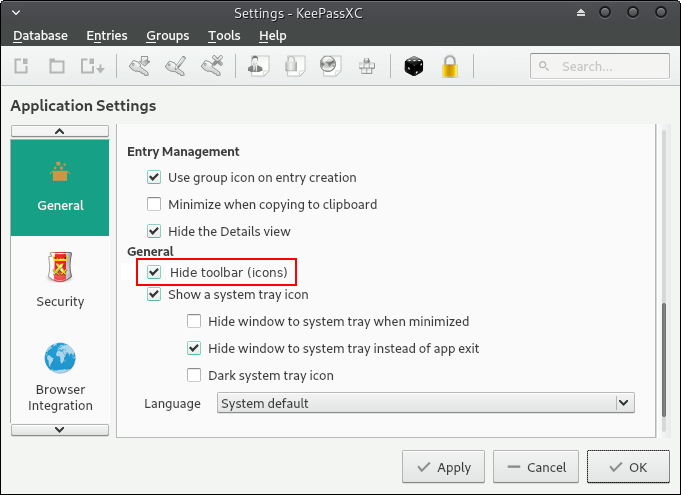Click the search magnifier icon
Viewport: 681px width, 495px height.
click(543, 66)
